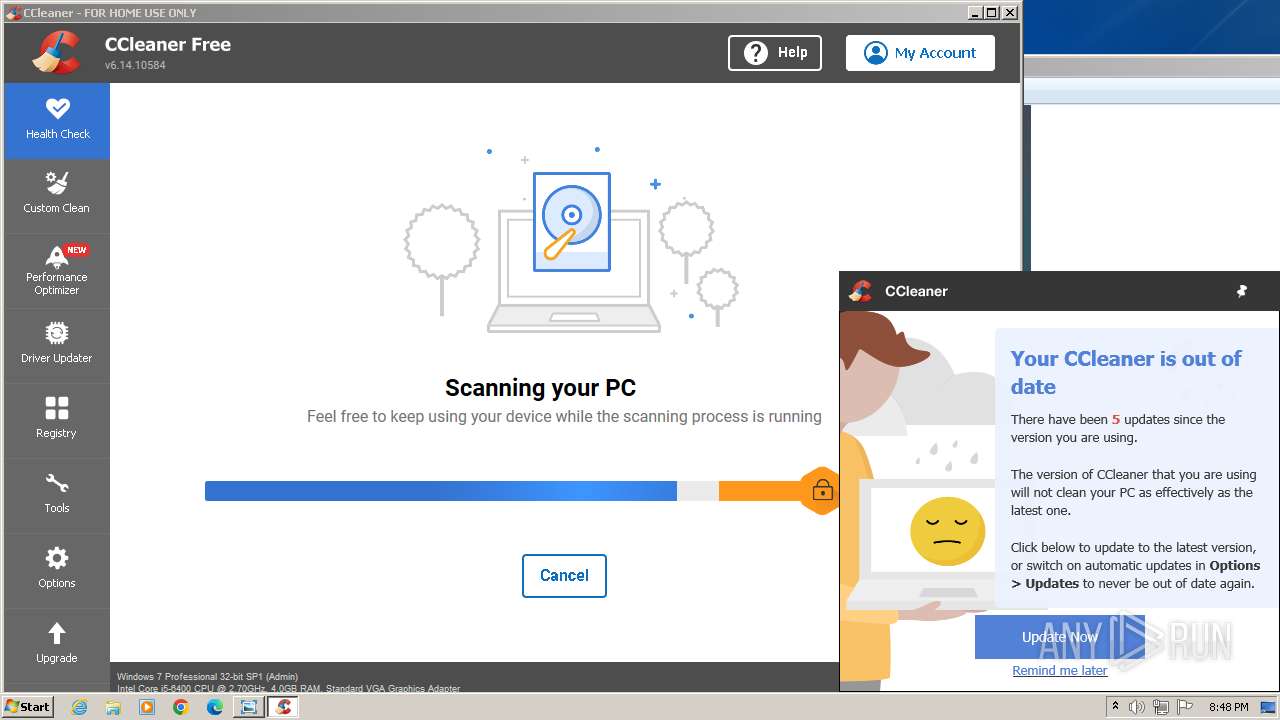Open the Windows Start menu

click(28, 707)
